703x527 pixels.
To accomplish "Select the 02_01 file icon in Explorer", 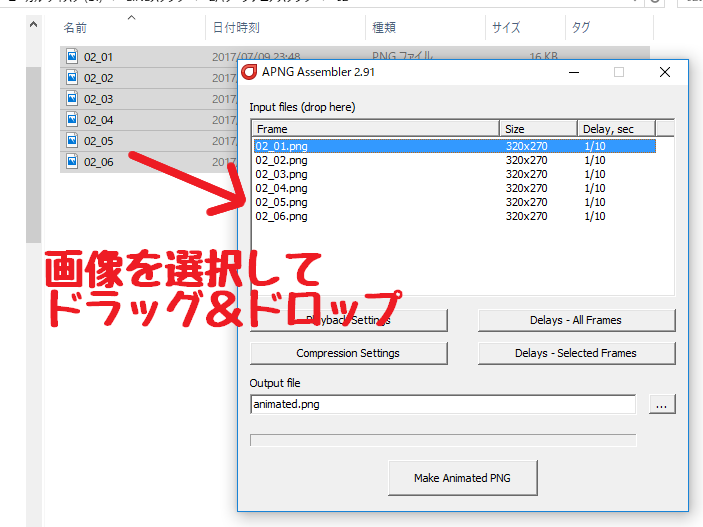I will [x=72, y=56].
